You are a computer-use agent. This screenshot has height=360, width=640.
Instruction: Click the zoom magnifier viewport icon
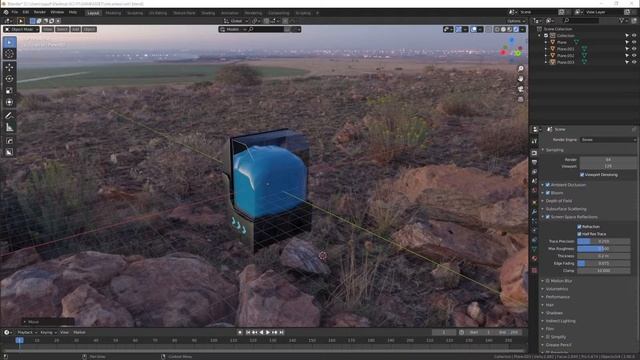520,69
